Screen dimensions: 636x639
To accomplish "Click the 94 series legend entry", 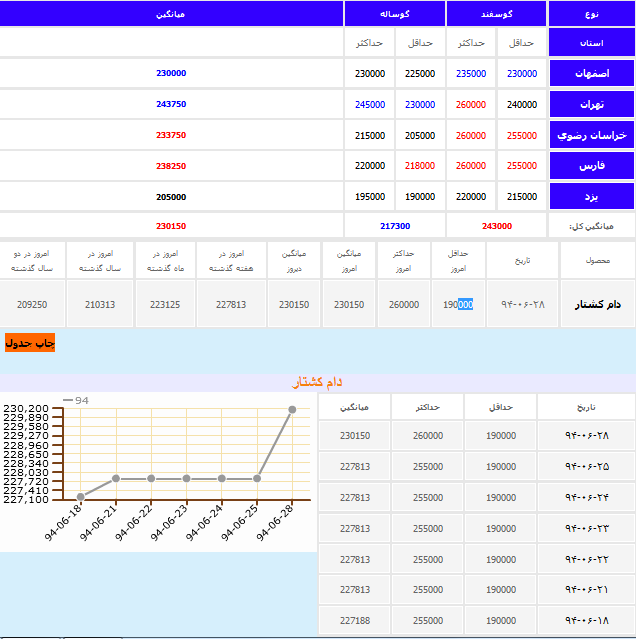I will point(76,400).
